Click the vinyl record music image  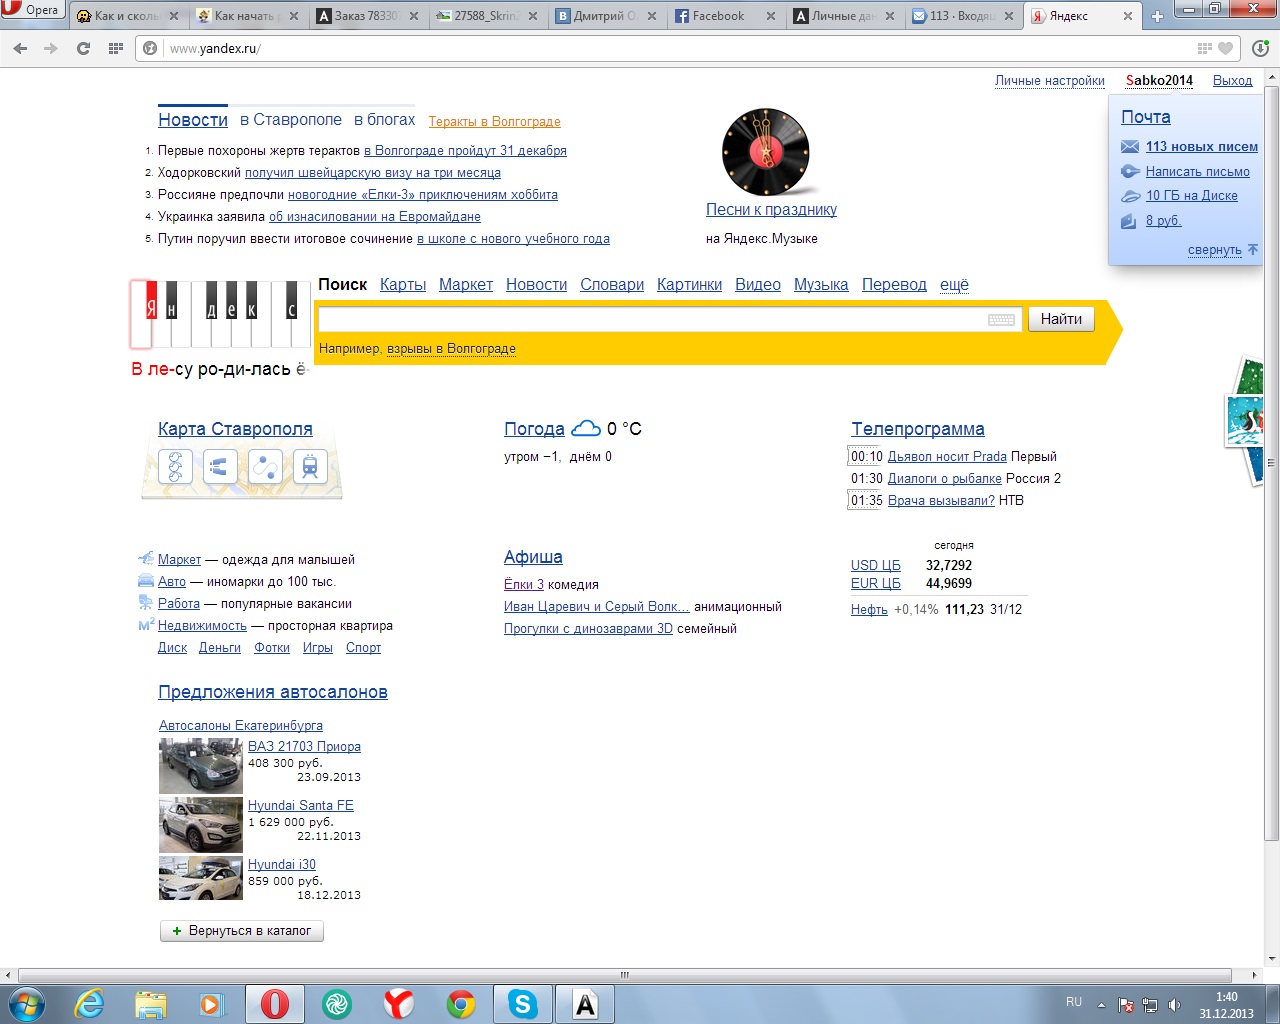(766, 153)
